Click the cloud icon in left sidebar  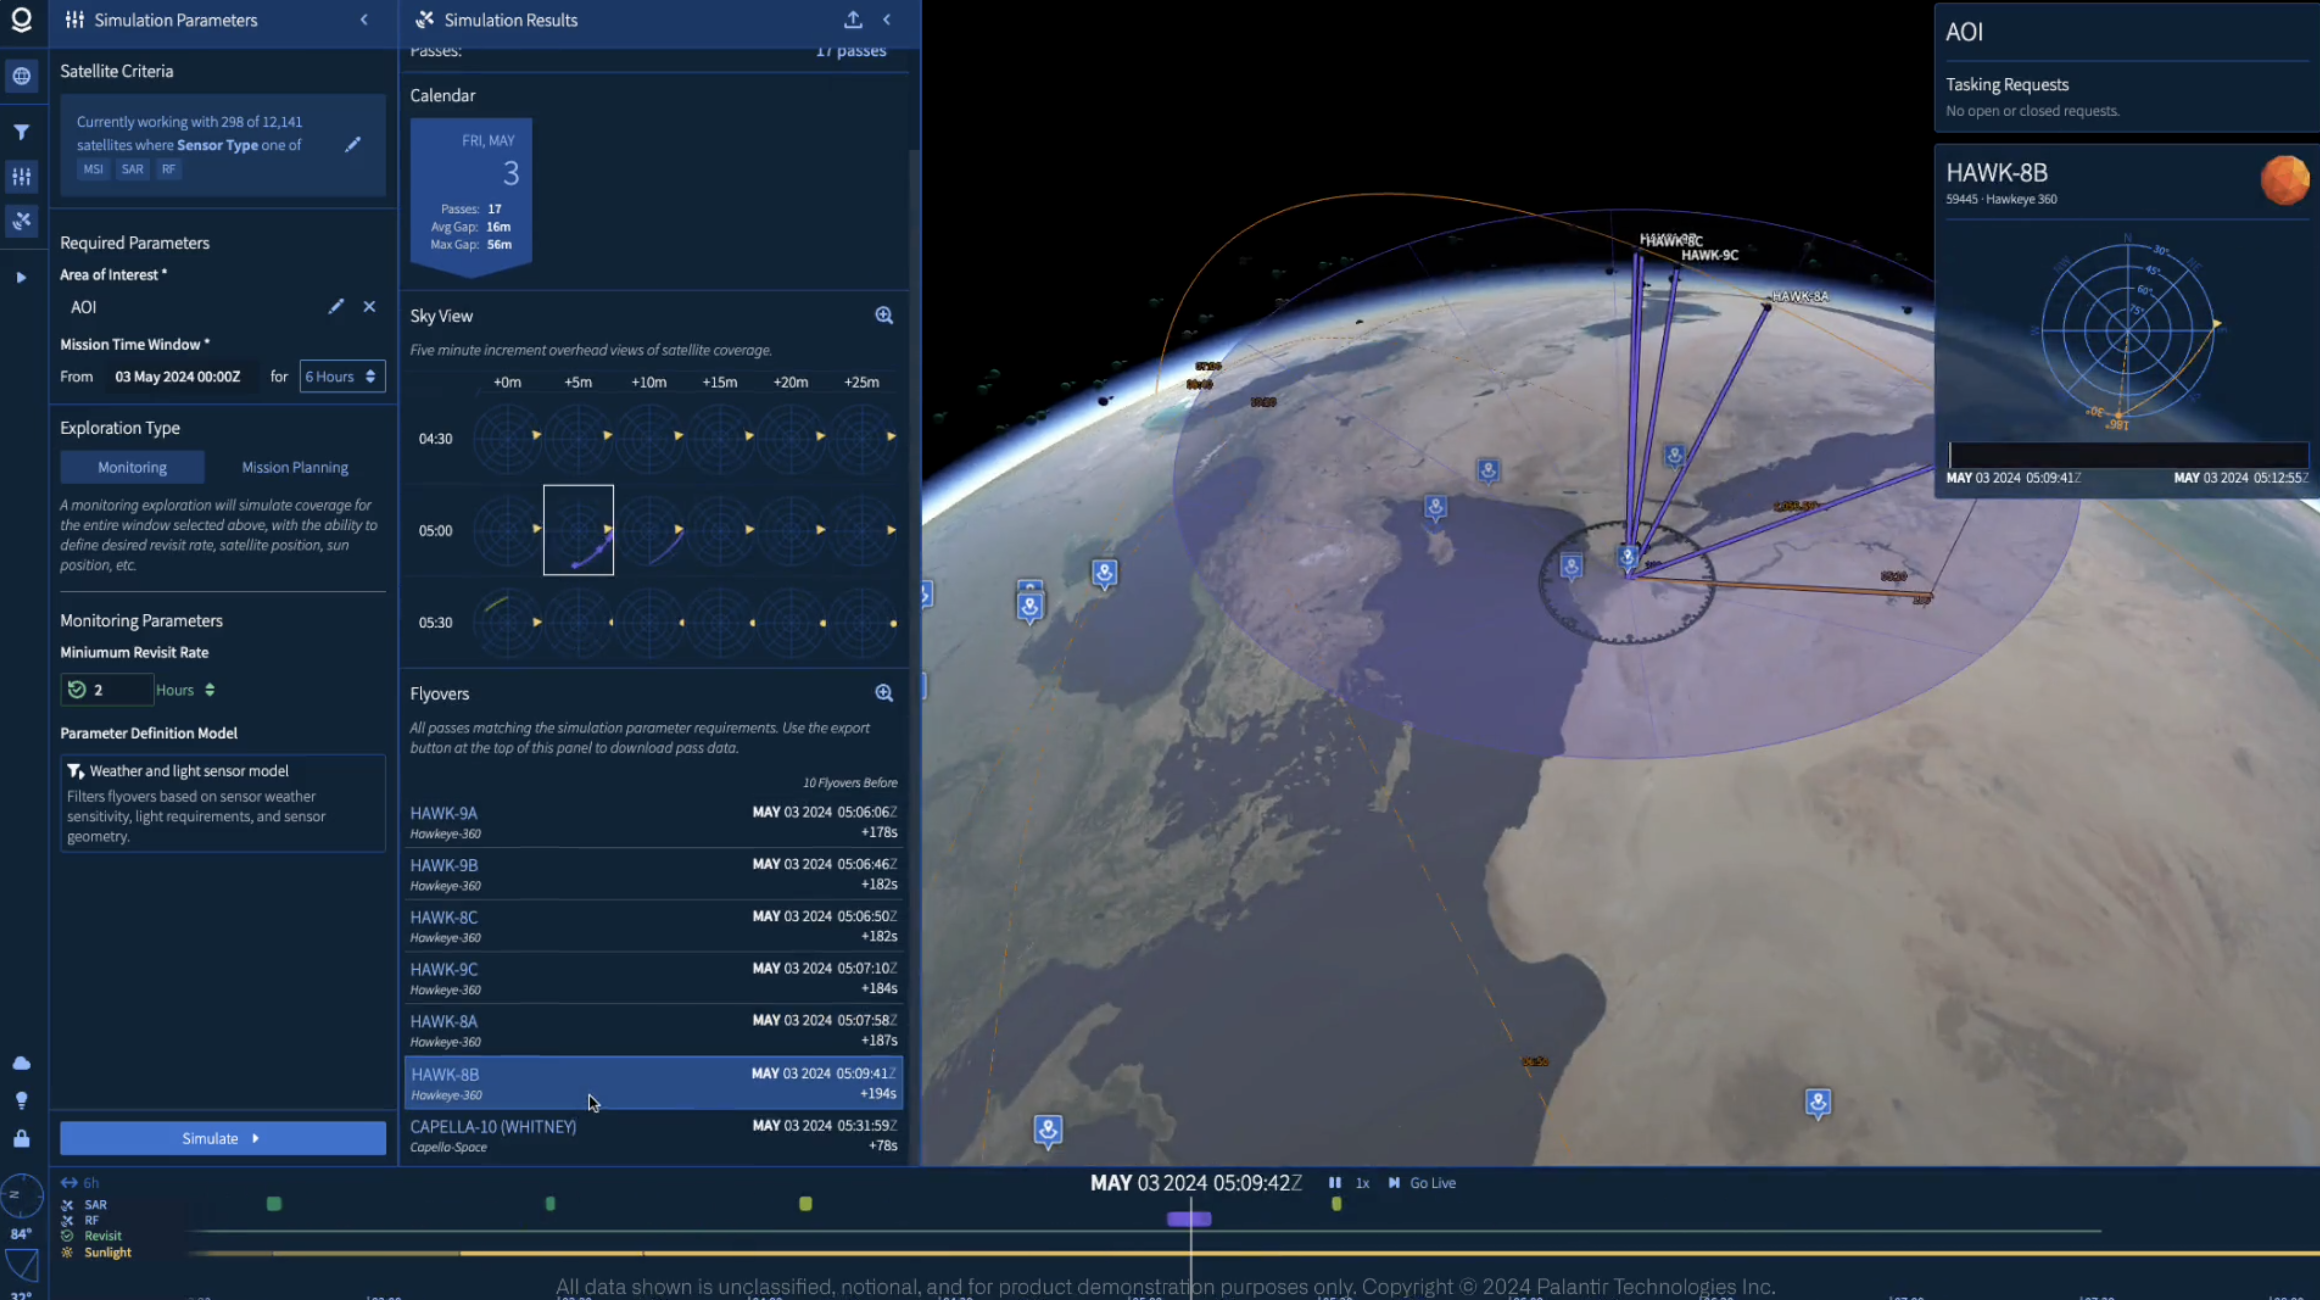click(x=21, y=1063)
